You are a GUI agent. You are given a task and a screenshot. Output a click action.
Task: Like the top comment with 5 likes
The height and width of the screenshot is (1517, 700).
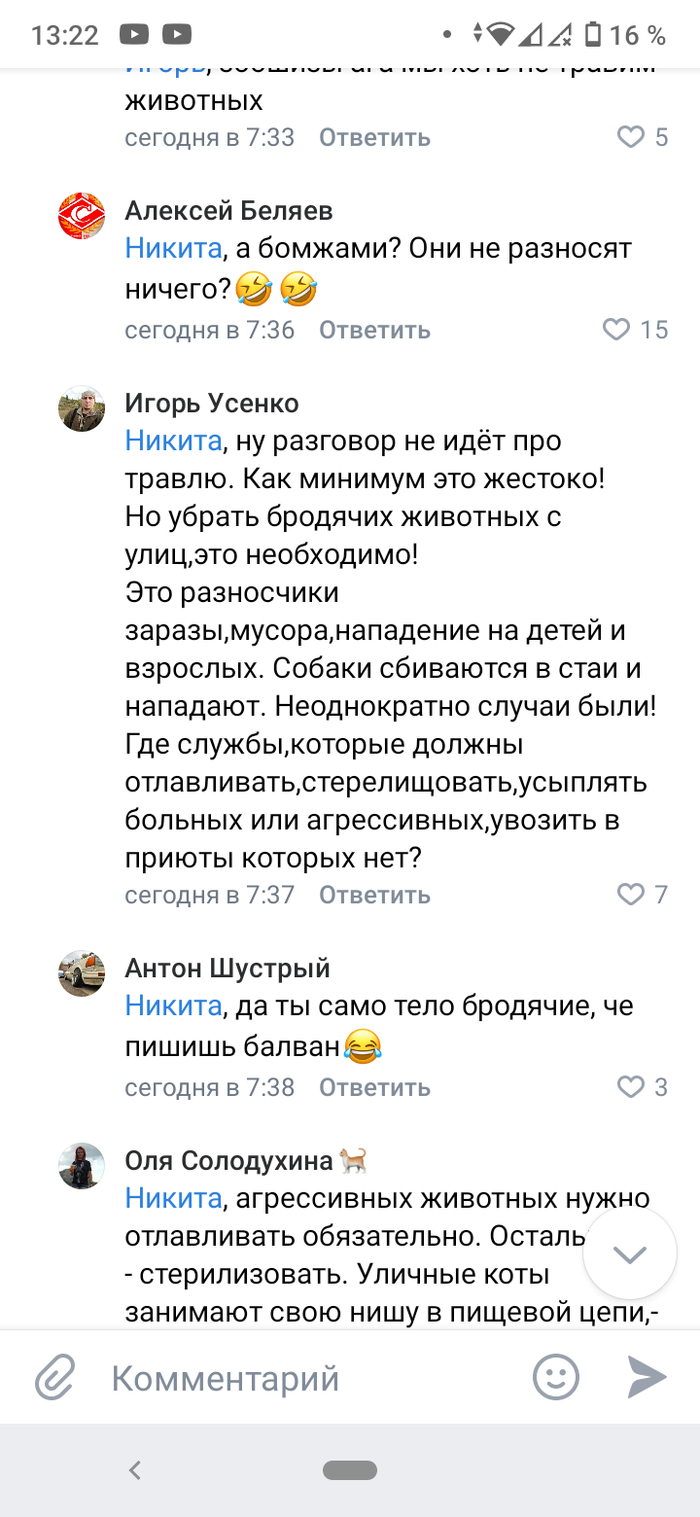630,137
